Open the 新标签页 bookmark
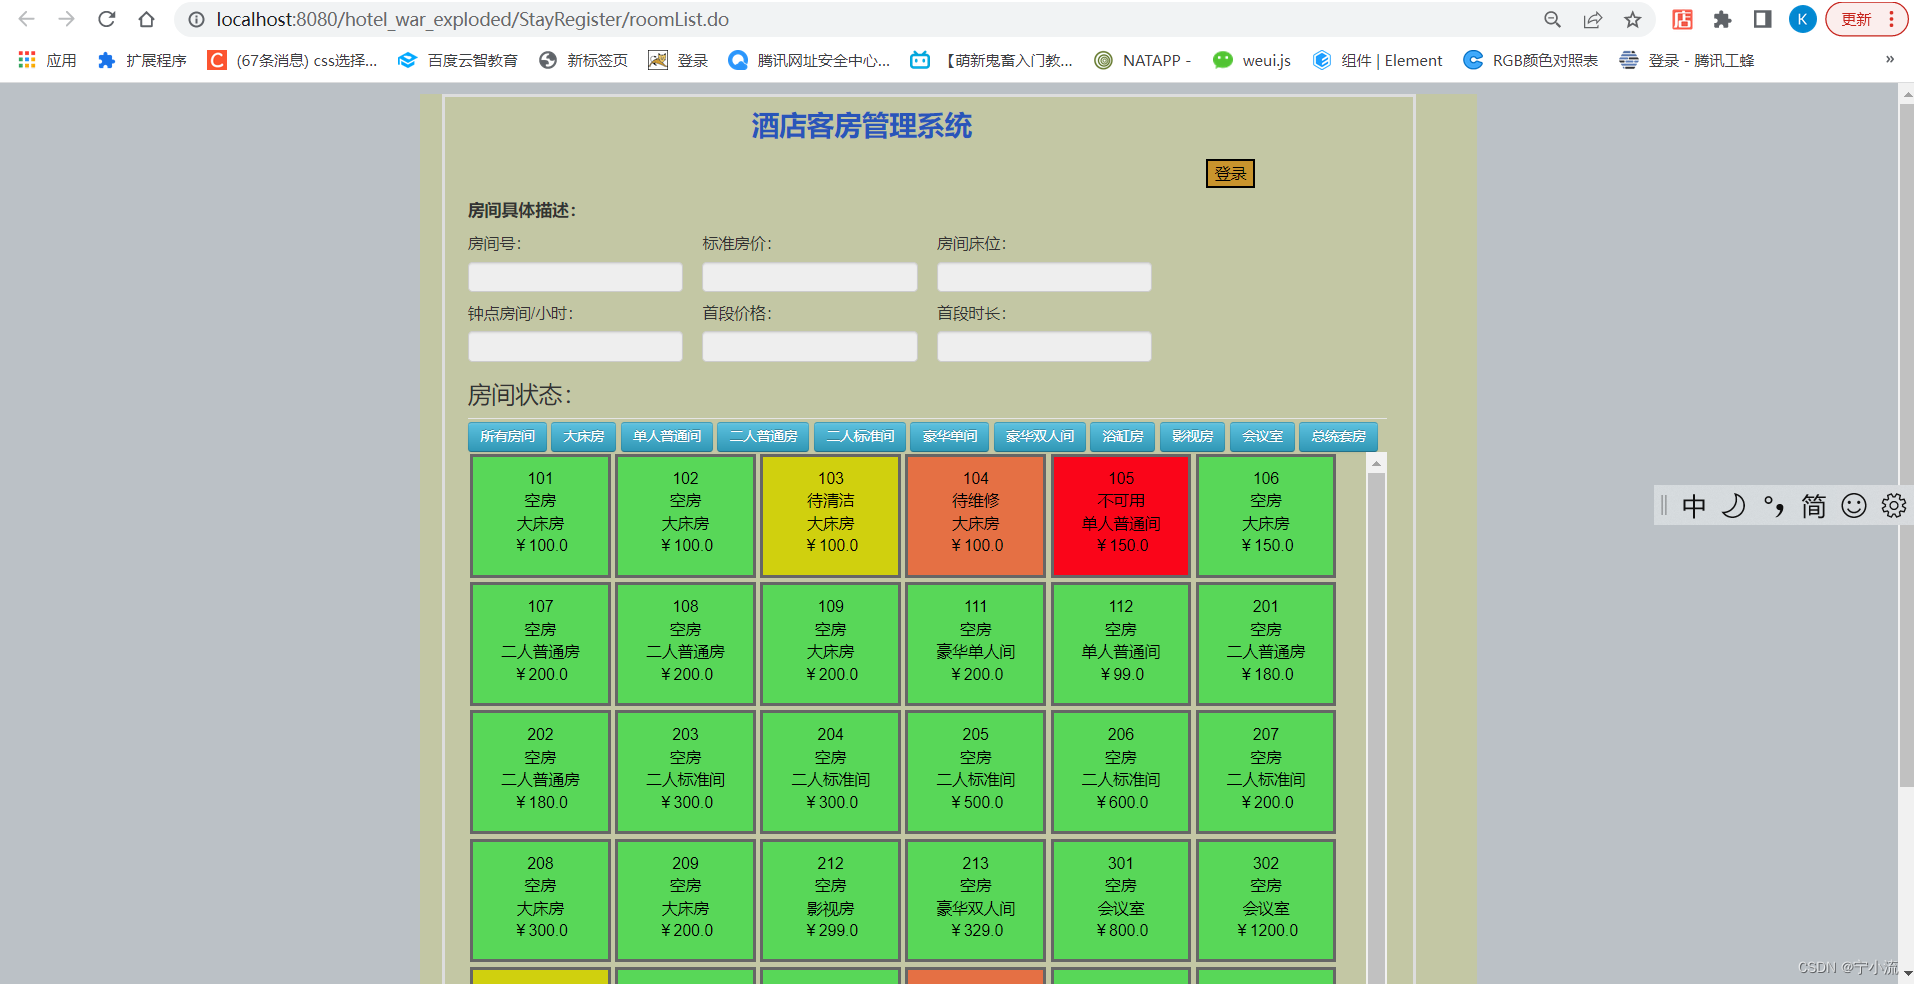1914x984 pixels. [x=584, y=60]
